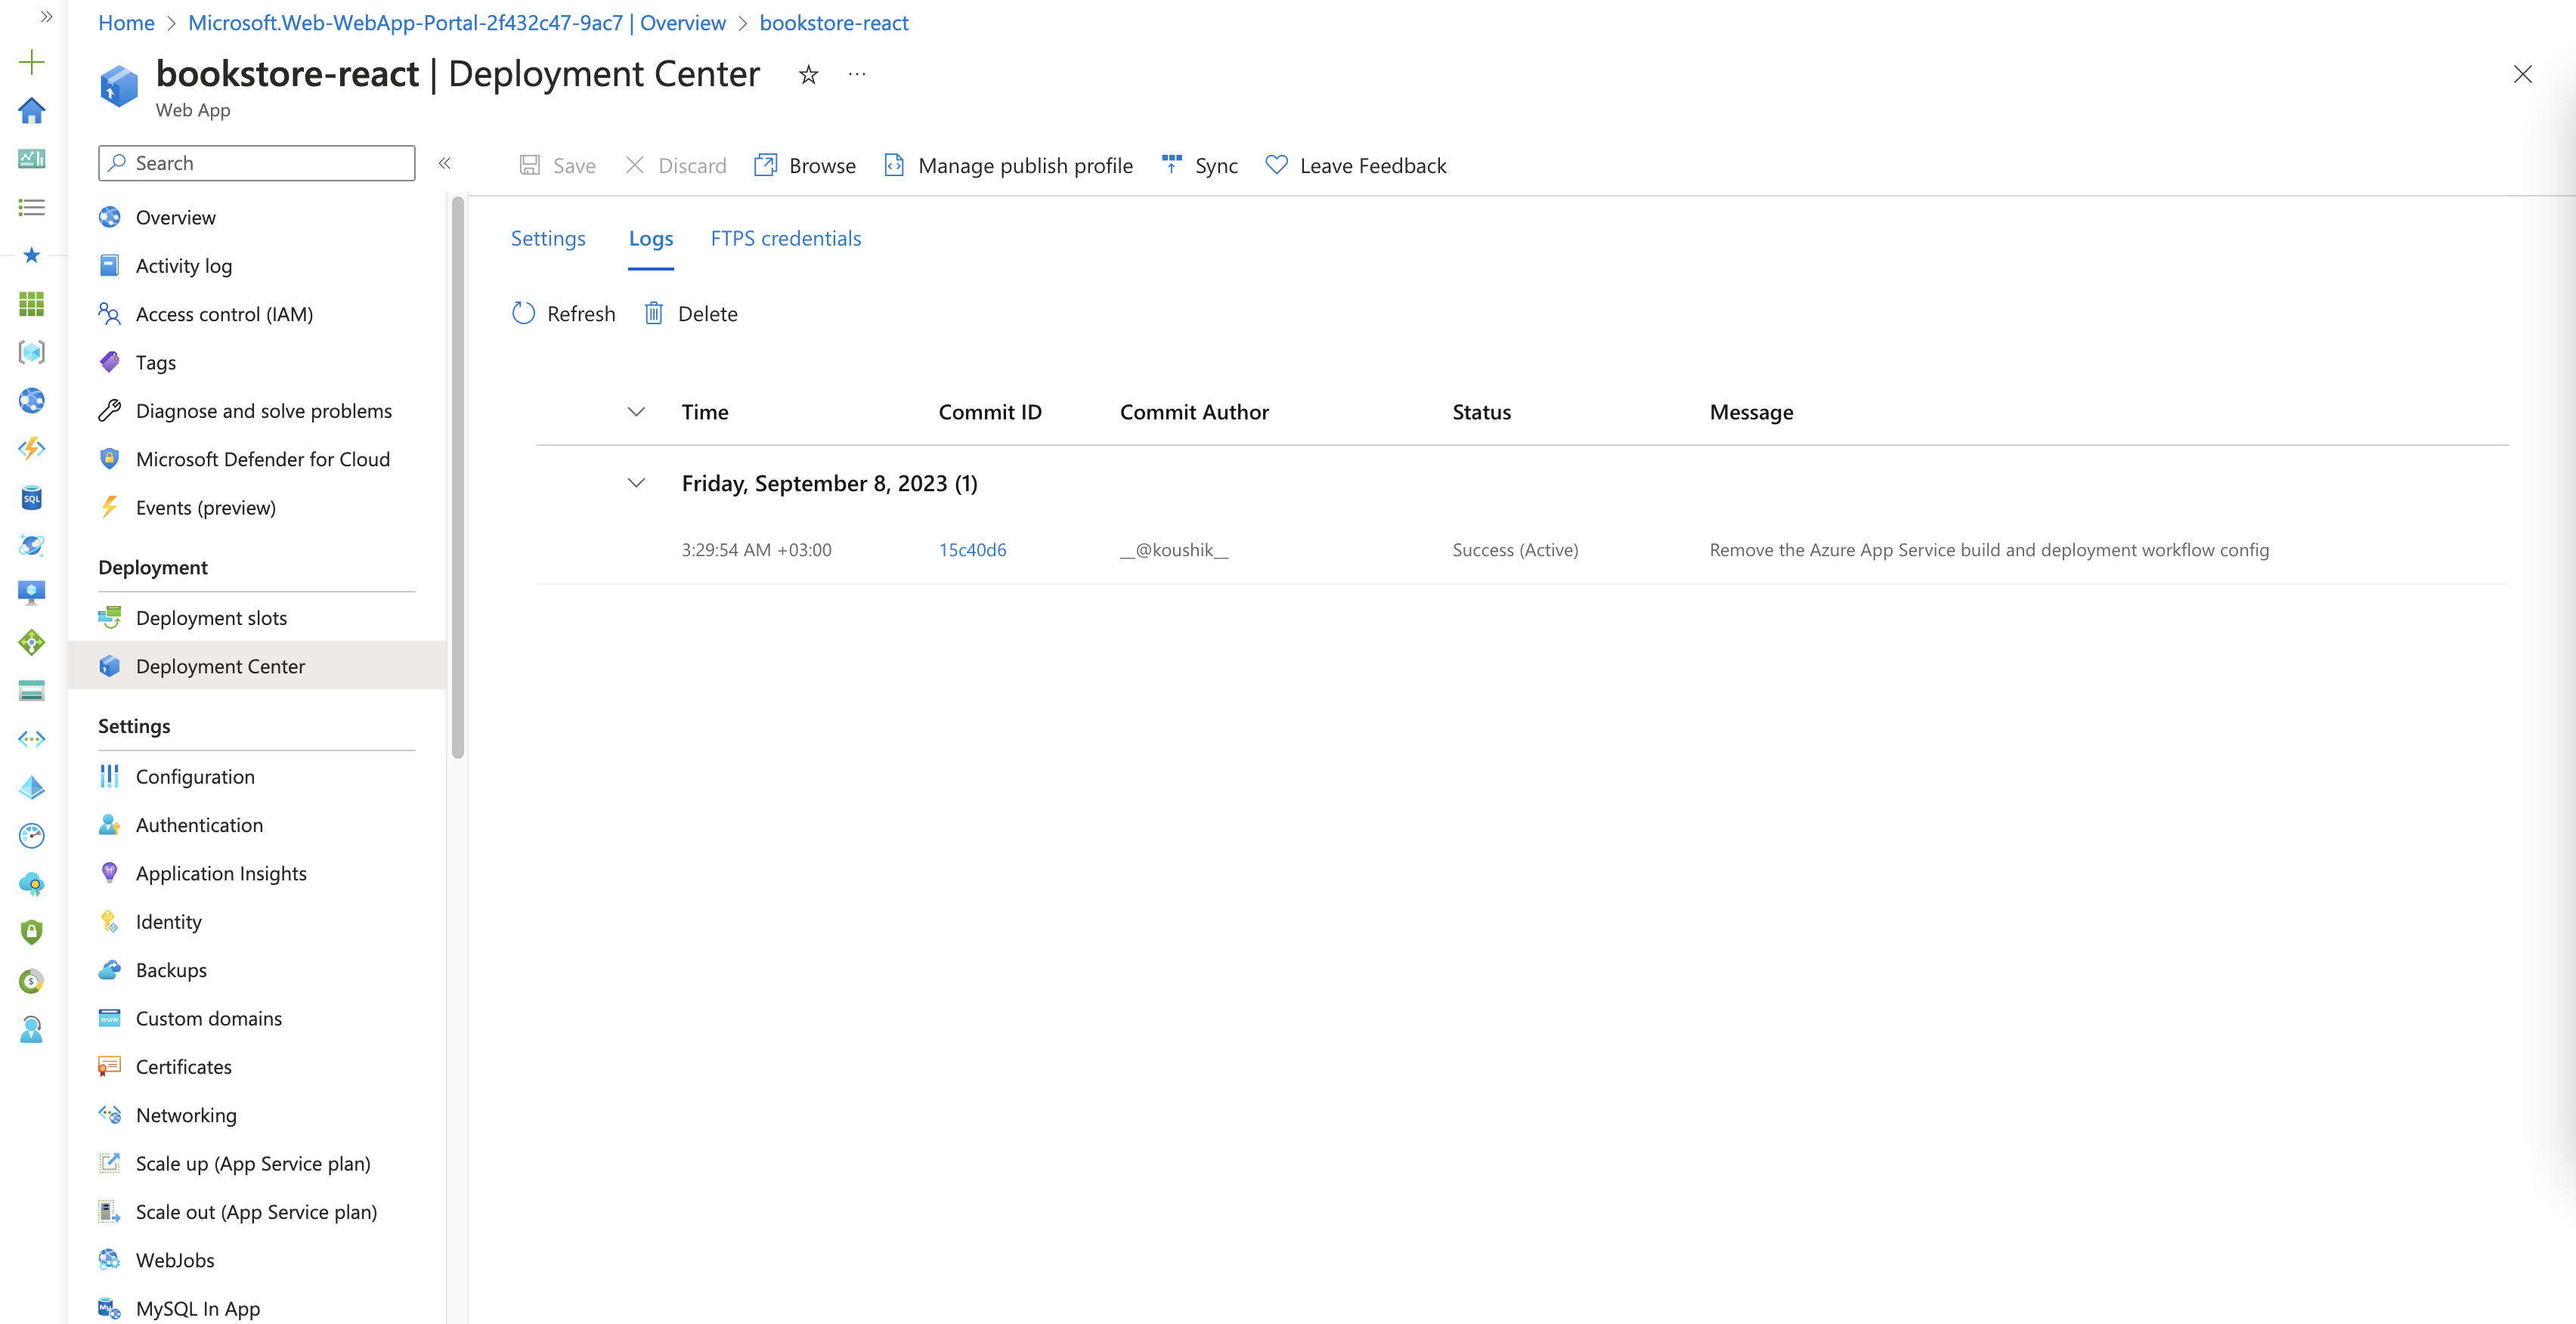Open Manage publish profile in the toolbar
2576x1324 pixels.
tap(1008, 165)
